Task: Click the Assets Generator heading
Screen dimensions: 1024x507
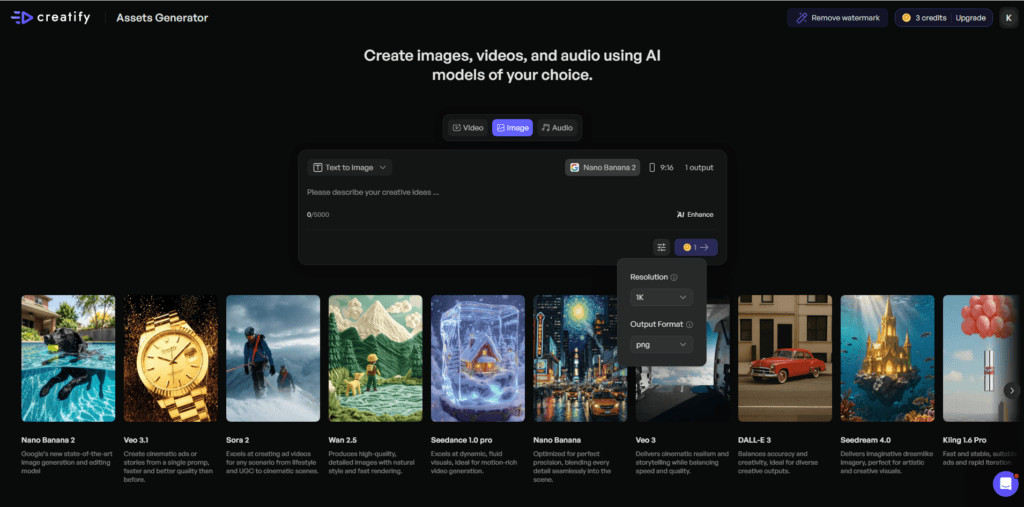Action: pos(162,18)
